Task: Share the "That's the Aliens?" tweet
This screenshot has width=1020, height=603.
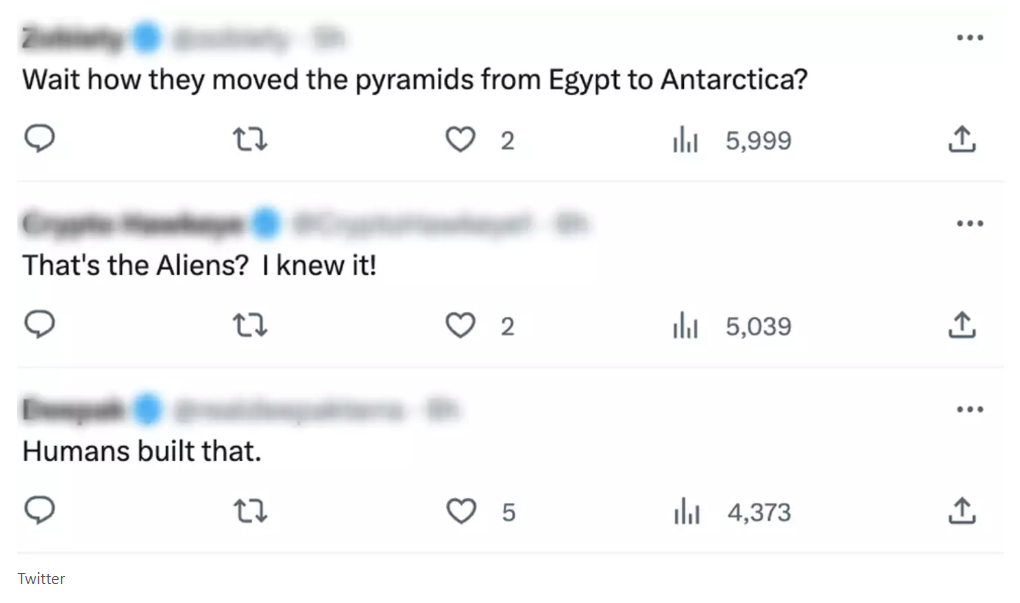Action: point(961,326)
